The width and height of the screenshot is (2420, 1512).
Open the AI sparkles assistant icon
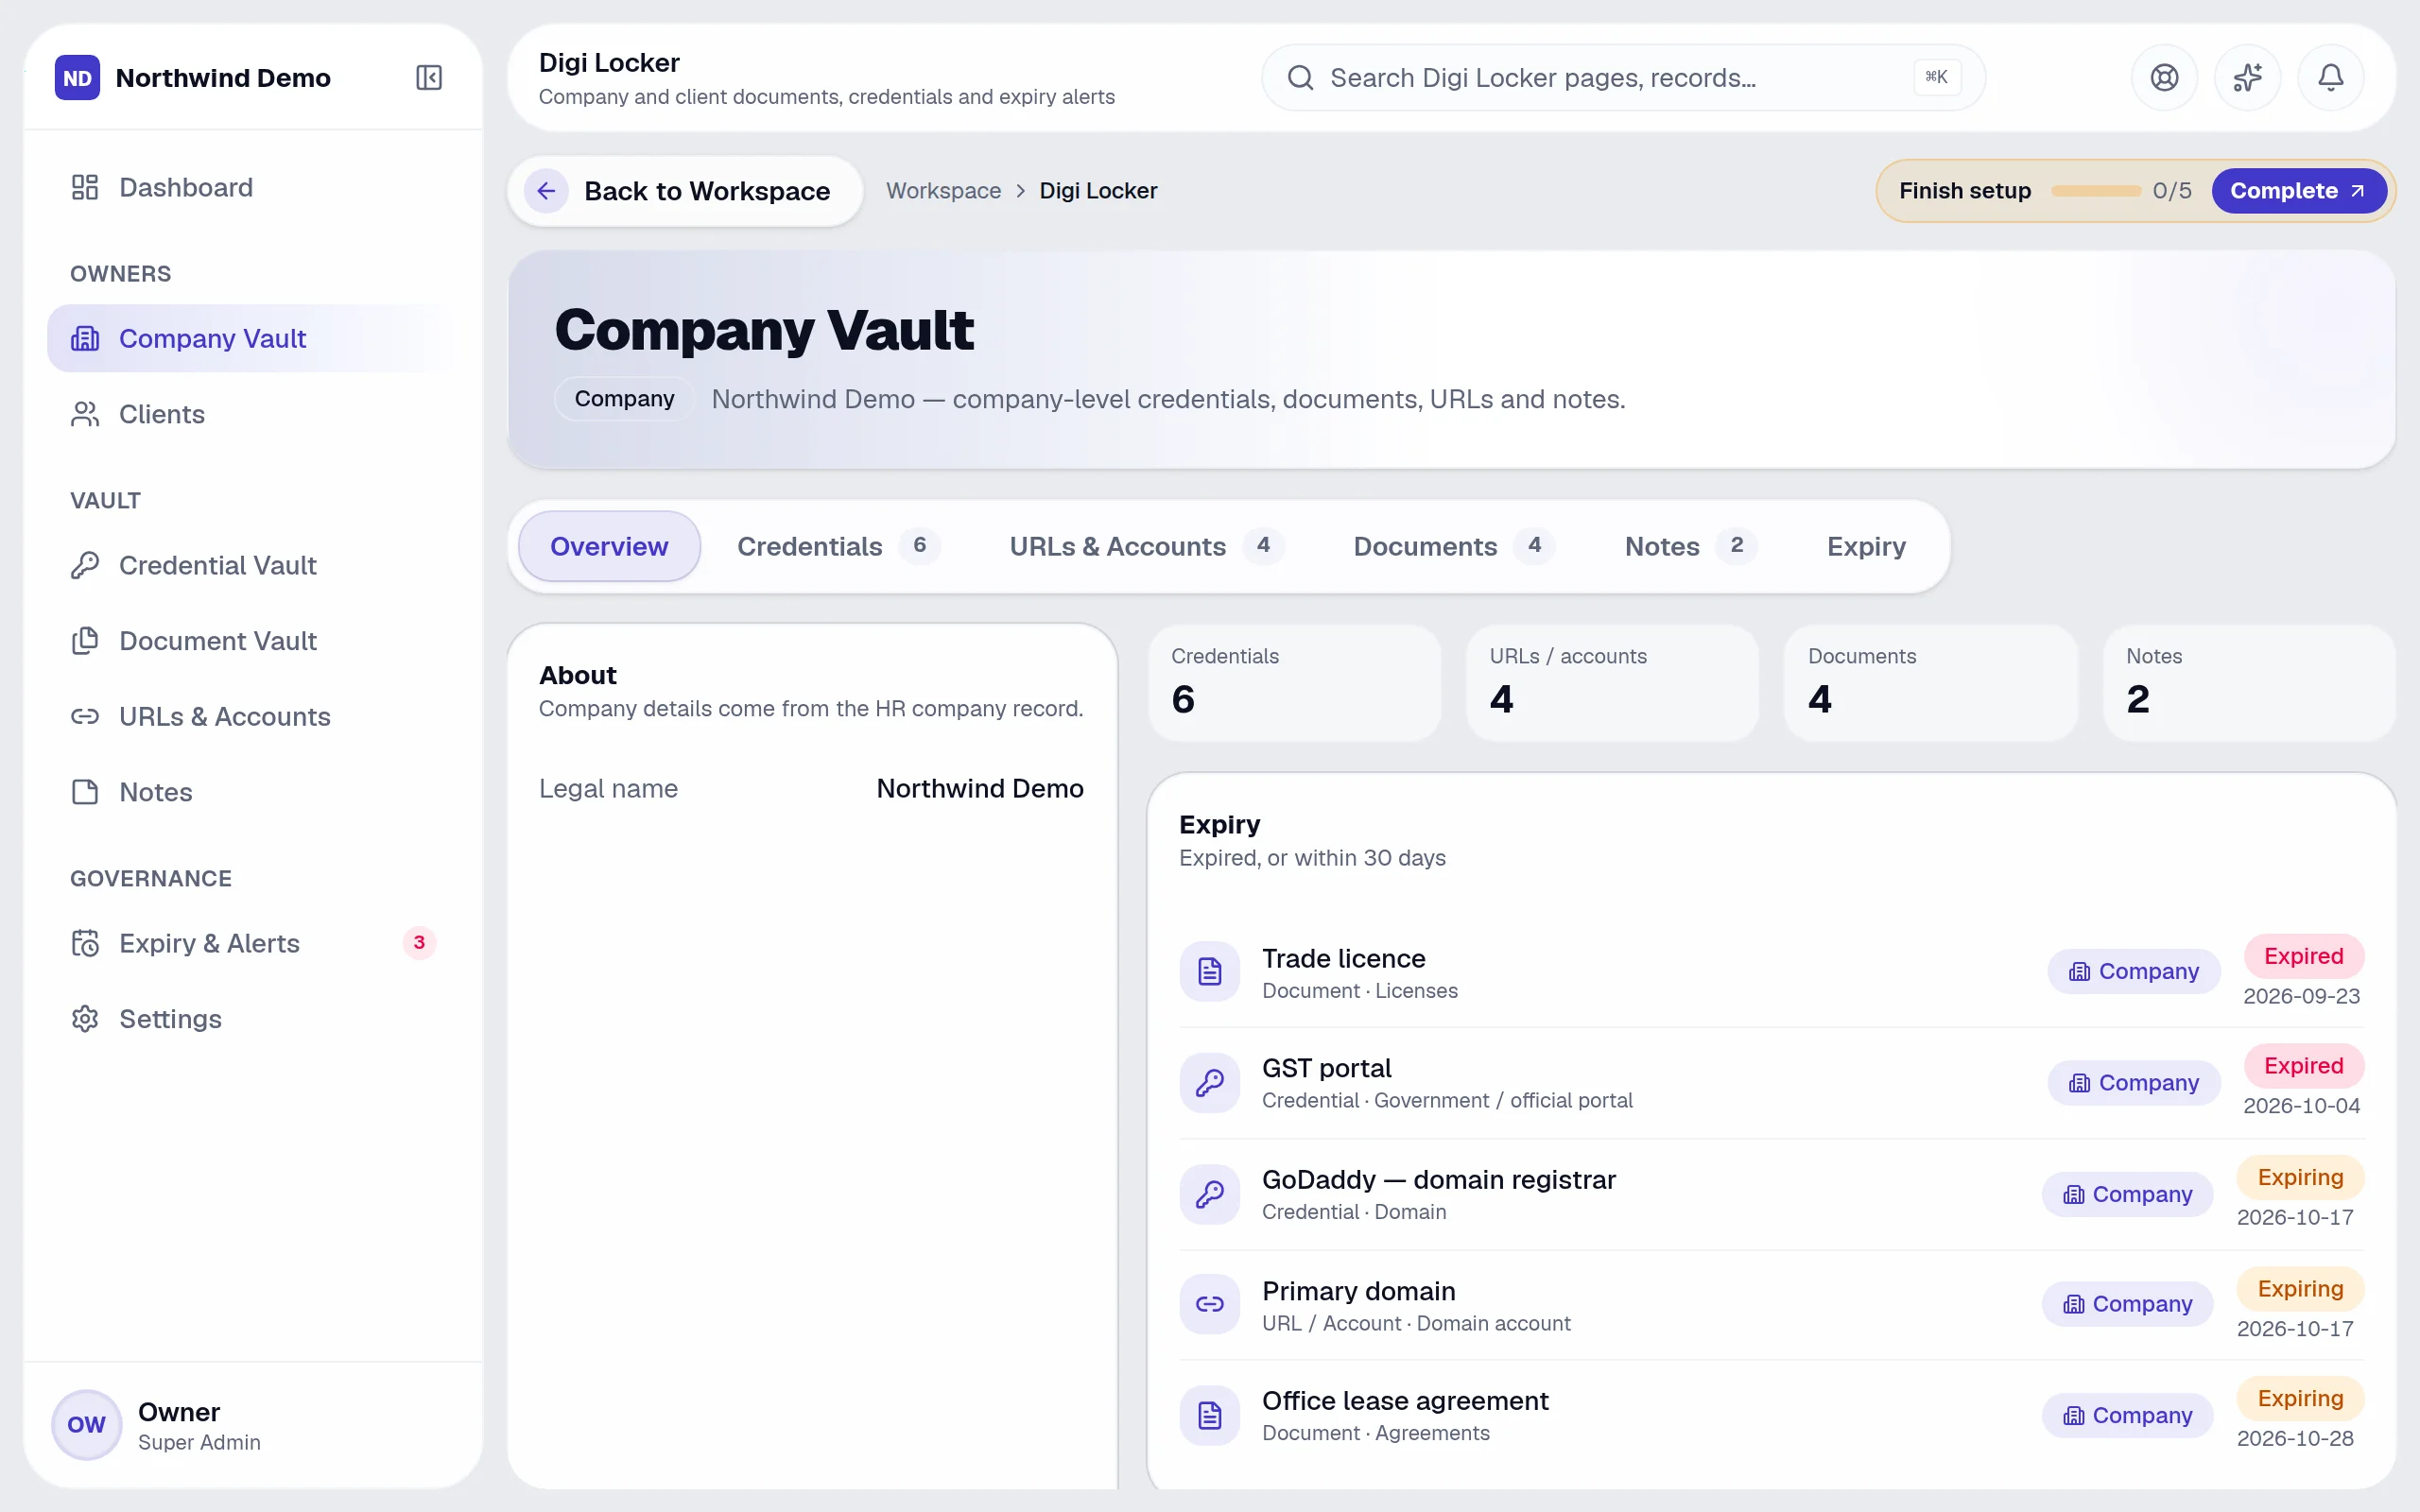(2247, 77)
